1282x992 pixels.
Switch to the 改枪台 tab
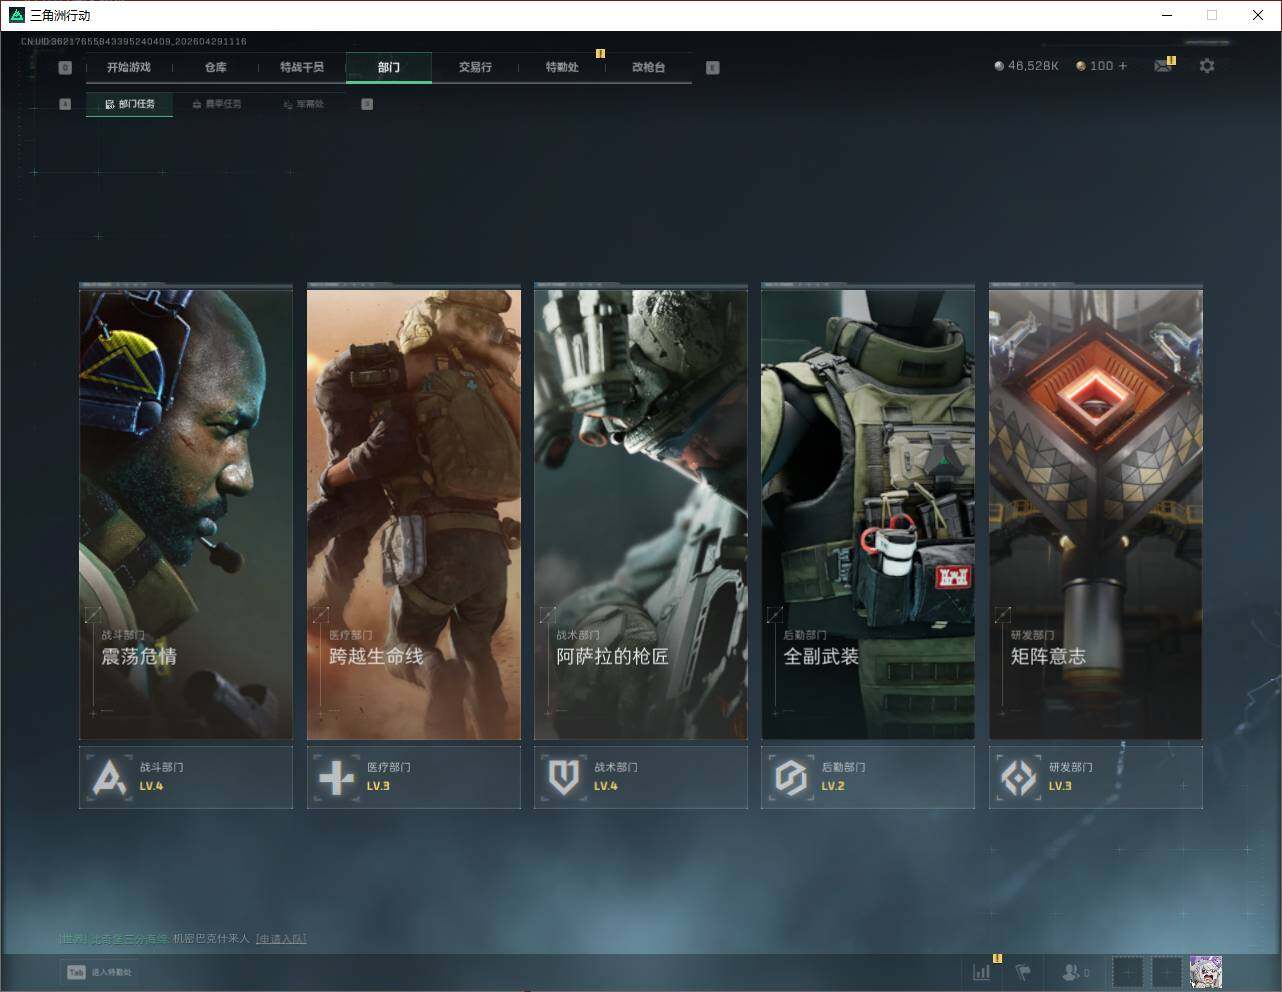point(648,67)
